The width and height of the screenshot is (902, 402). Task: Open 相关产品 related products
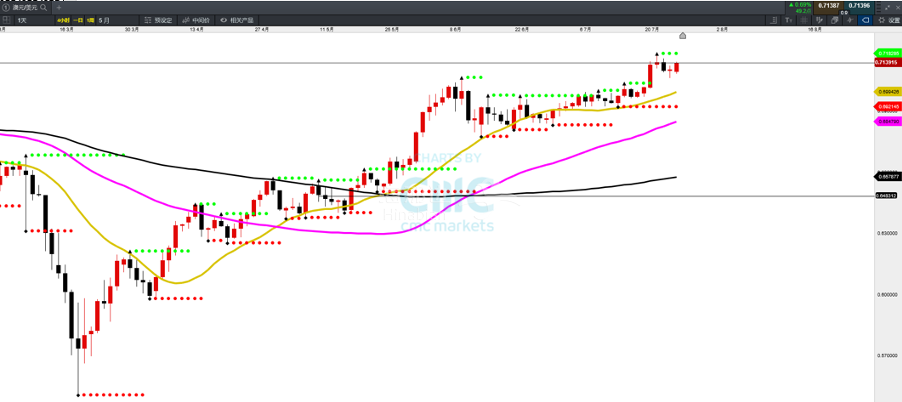238,19
